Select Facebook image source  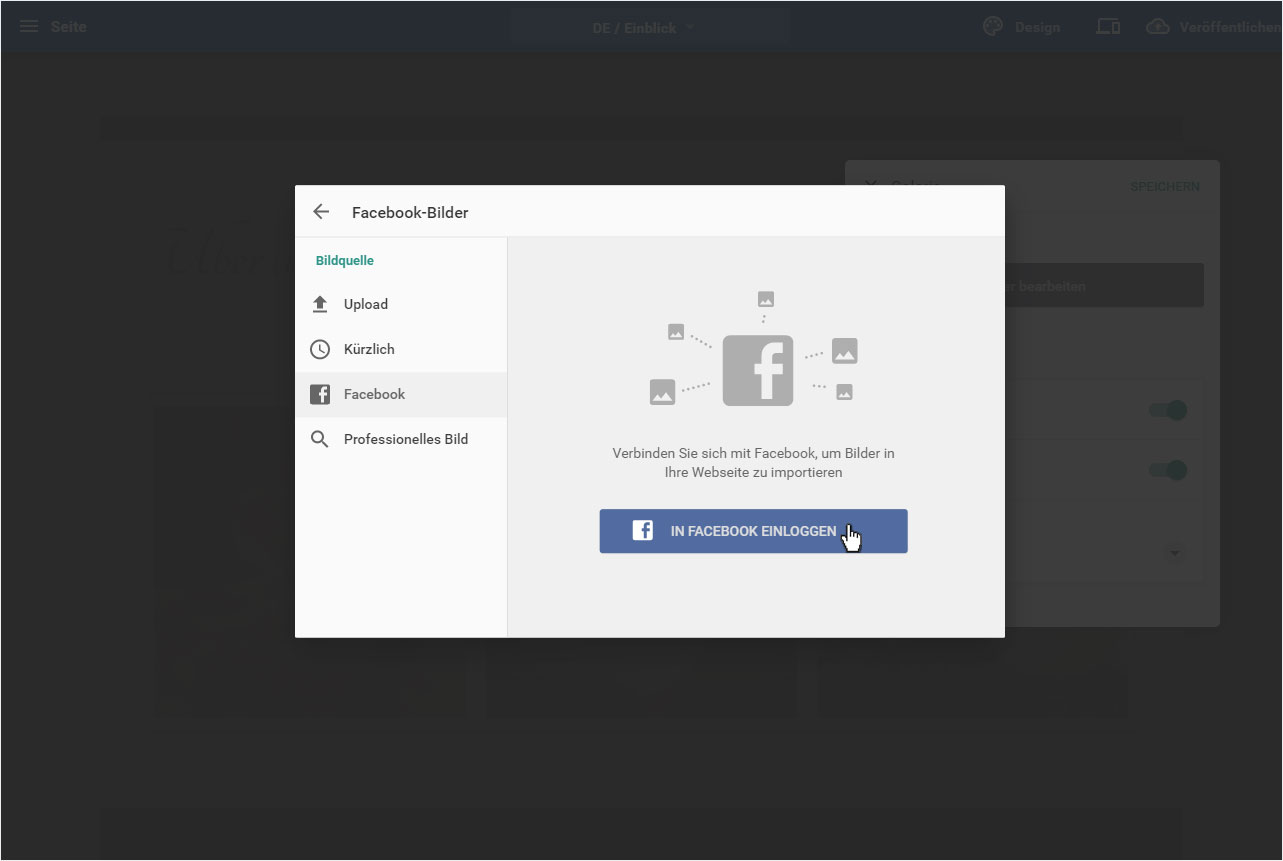tap(401, 394)
